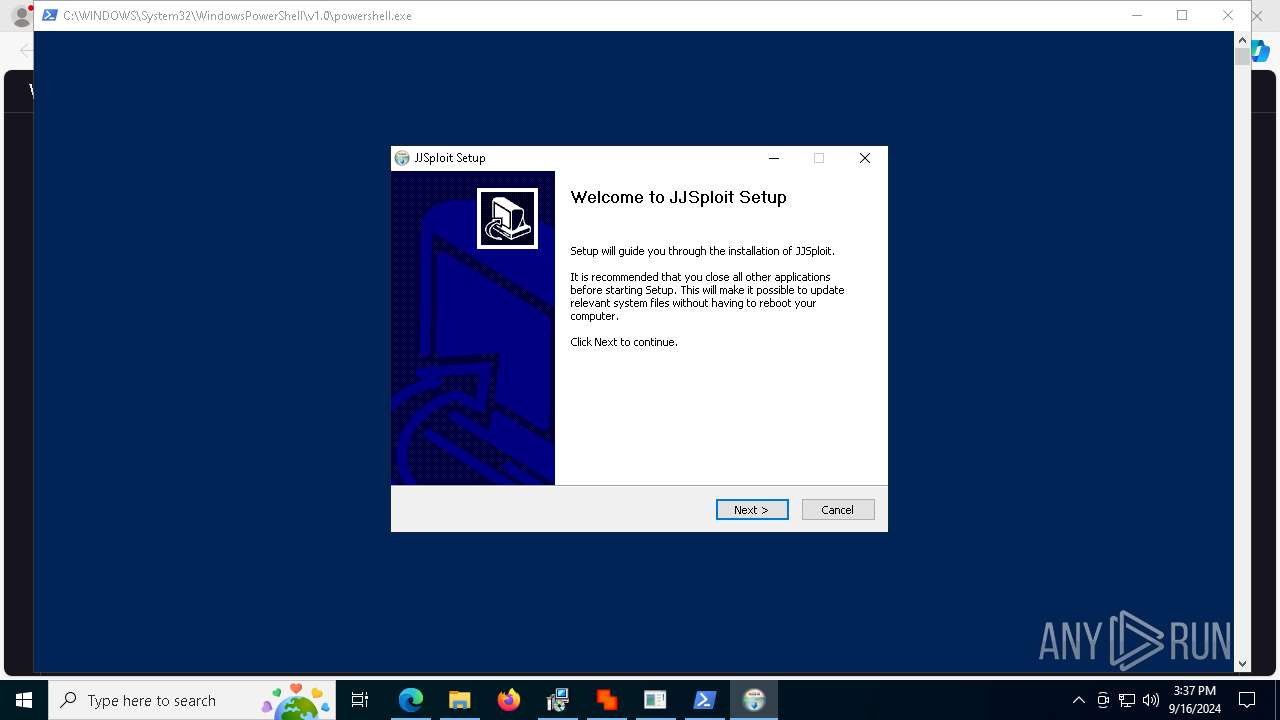Open the clock showing 3:37 PM
The height and width of the screenshot is (720, 1280).
coord(1195,700)
